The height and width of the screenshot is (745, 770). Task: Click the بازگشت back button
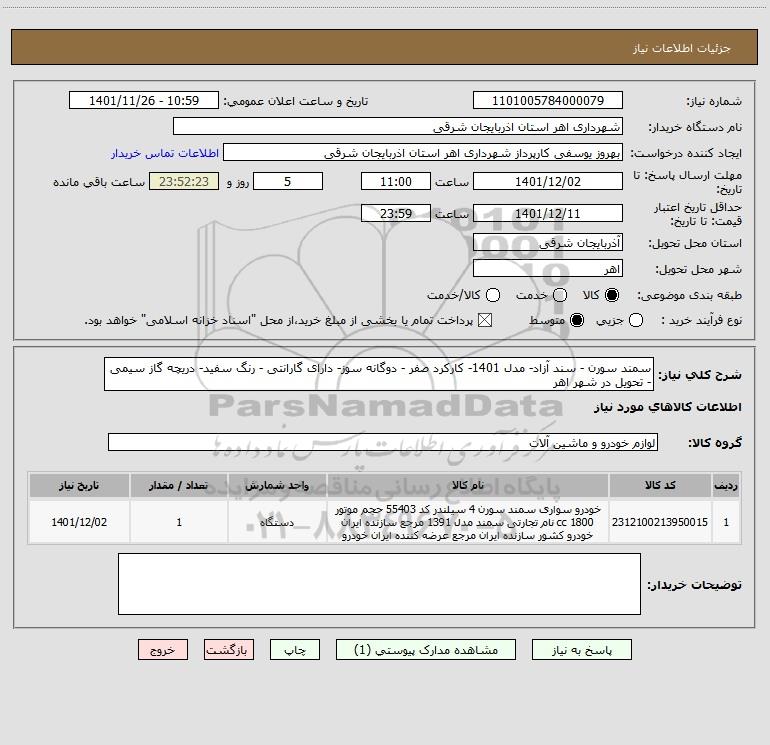coord(229,650)
